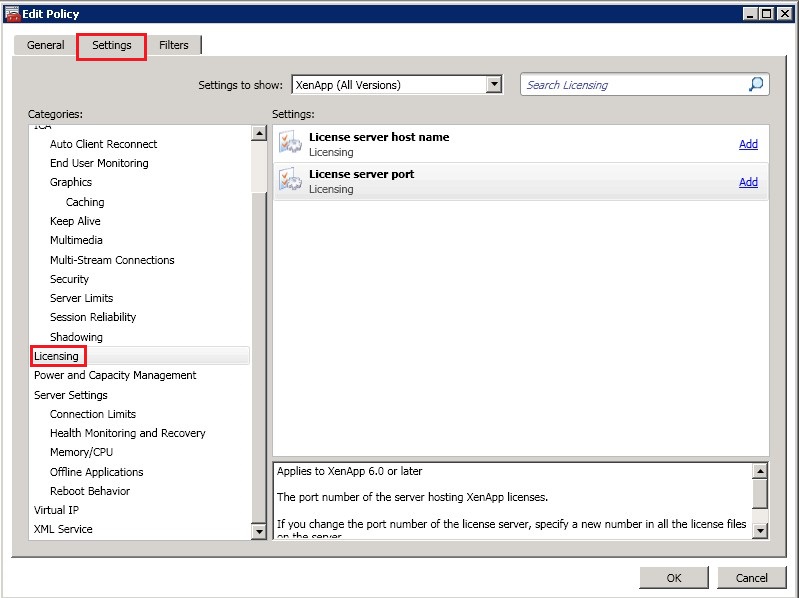Open the Settings to show dropdown
Image resolution: width=799 pixels, height=598 pixels.
click(493, 85)
